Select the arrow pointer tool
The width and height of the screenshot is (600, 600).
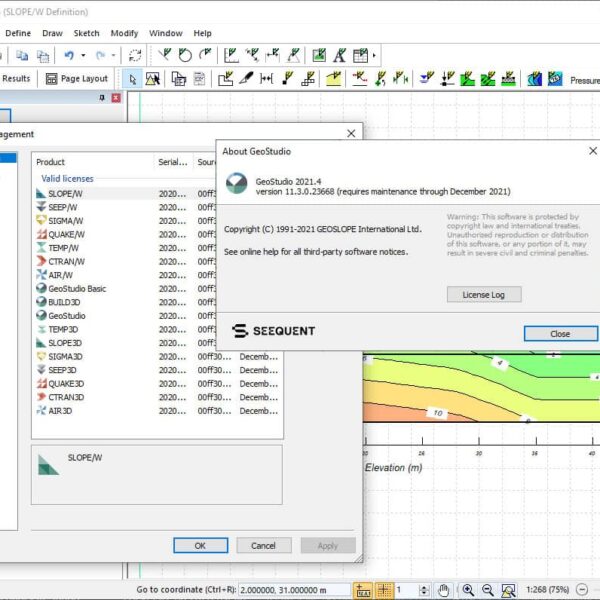point(132,78)
